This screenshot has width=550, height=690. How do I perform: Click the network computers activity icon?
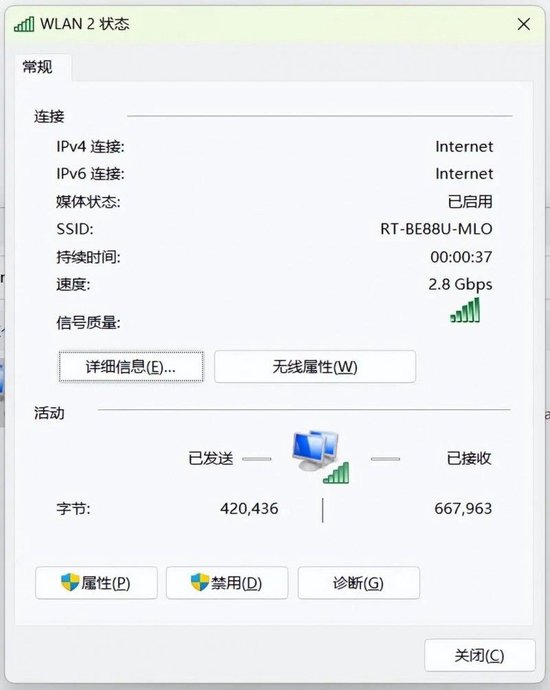coord(315,451)
